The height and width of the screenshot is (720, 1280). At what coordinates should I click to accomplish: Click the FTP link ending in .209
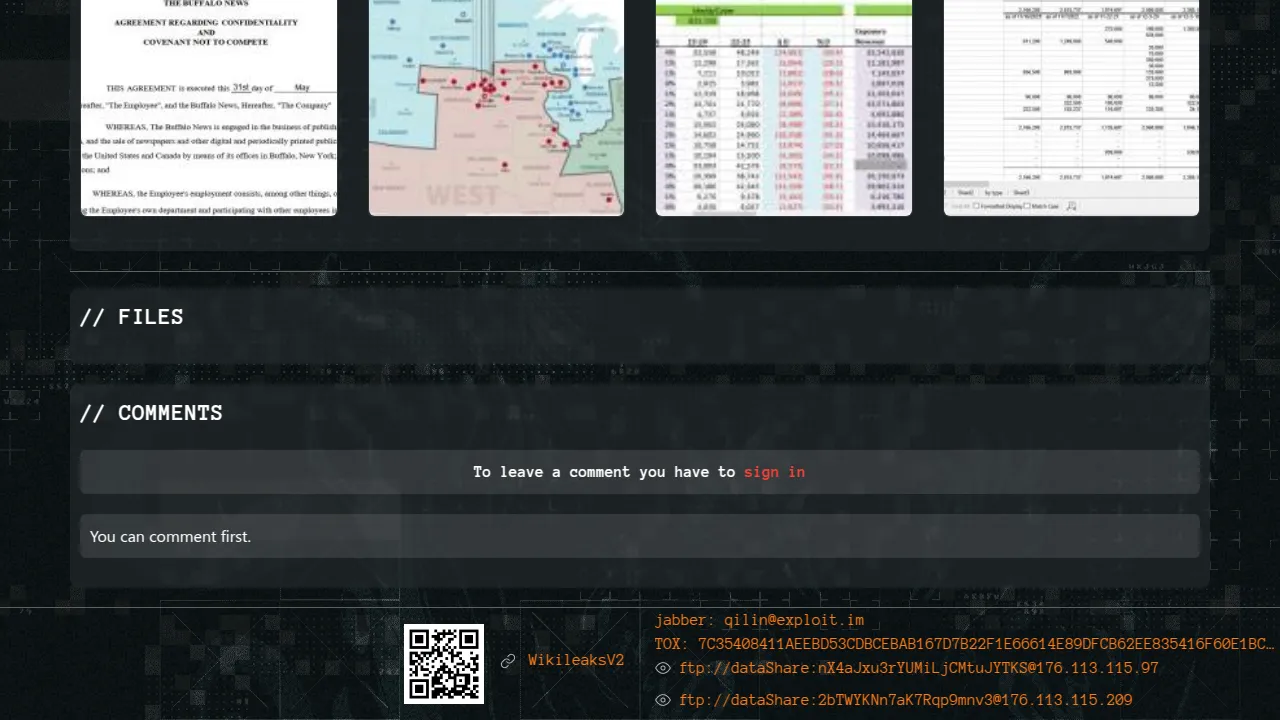pyautogui.click(x=905, y=701)
